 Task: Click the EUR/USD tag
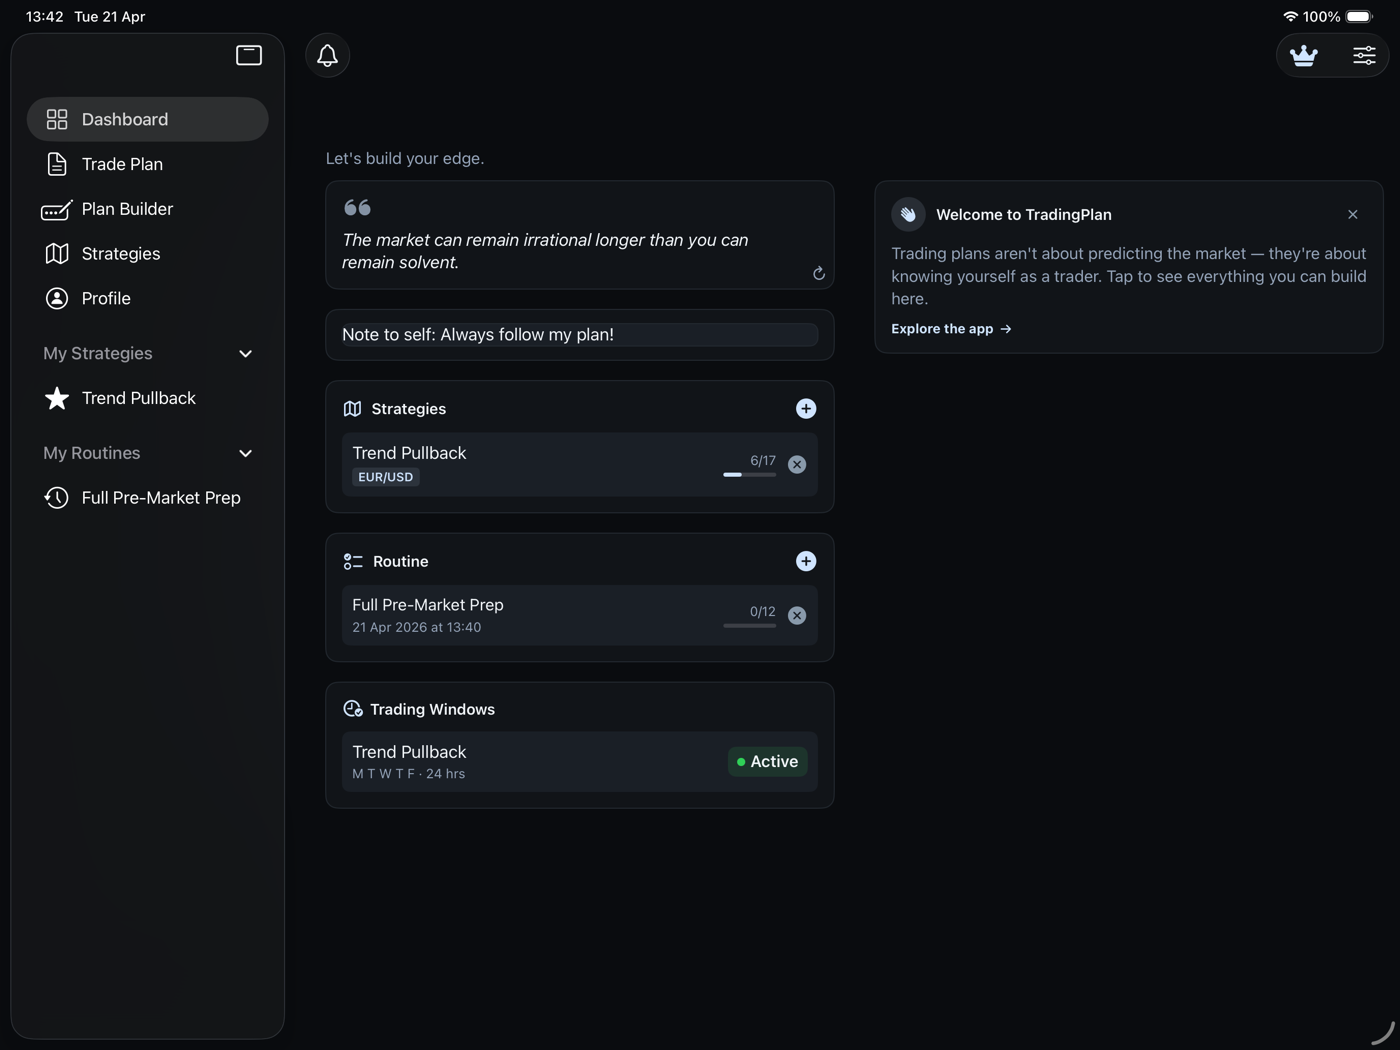point(386,477)
